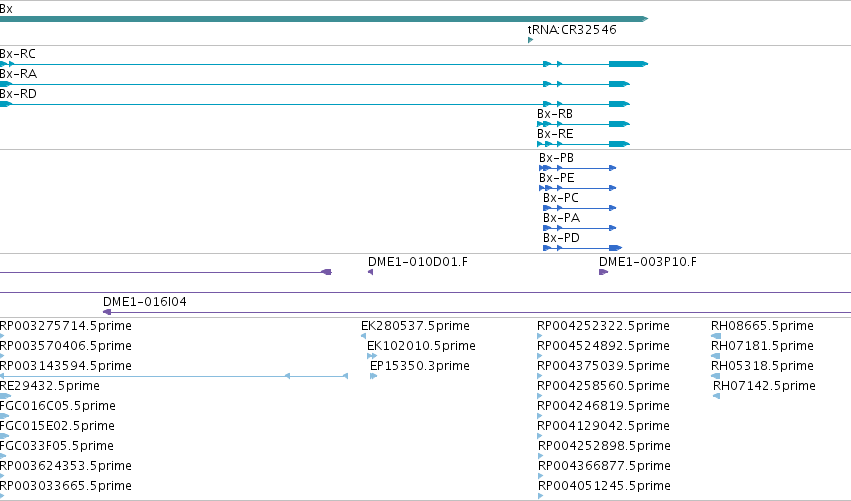
Task: Select the RP004375039.5prime EST label
Action: click(603, 366)
